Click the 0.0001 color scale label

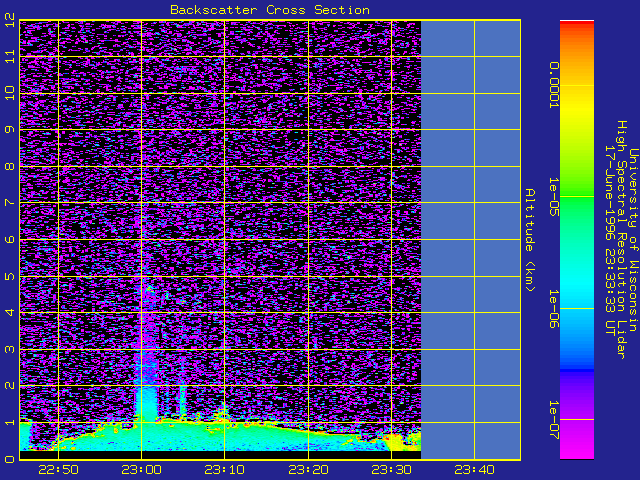click(553, 85)
